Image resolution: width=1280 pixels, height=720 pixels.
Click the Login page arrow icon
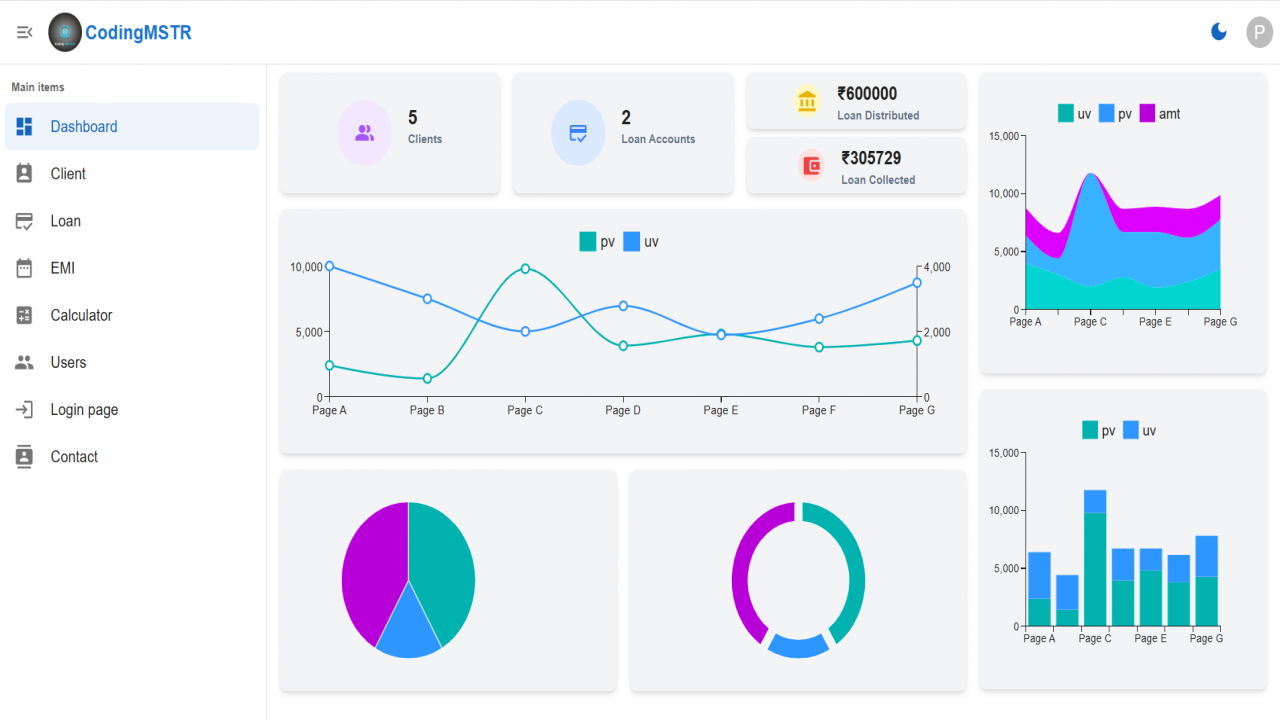point(24,409)
